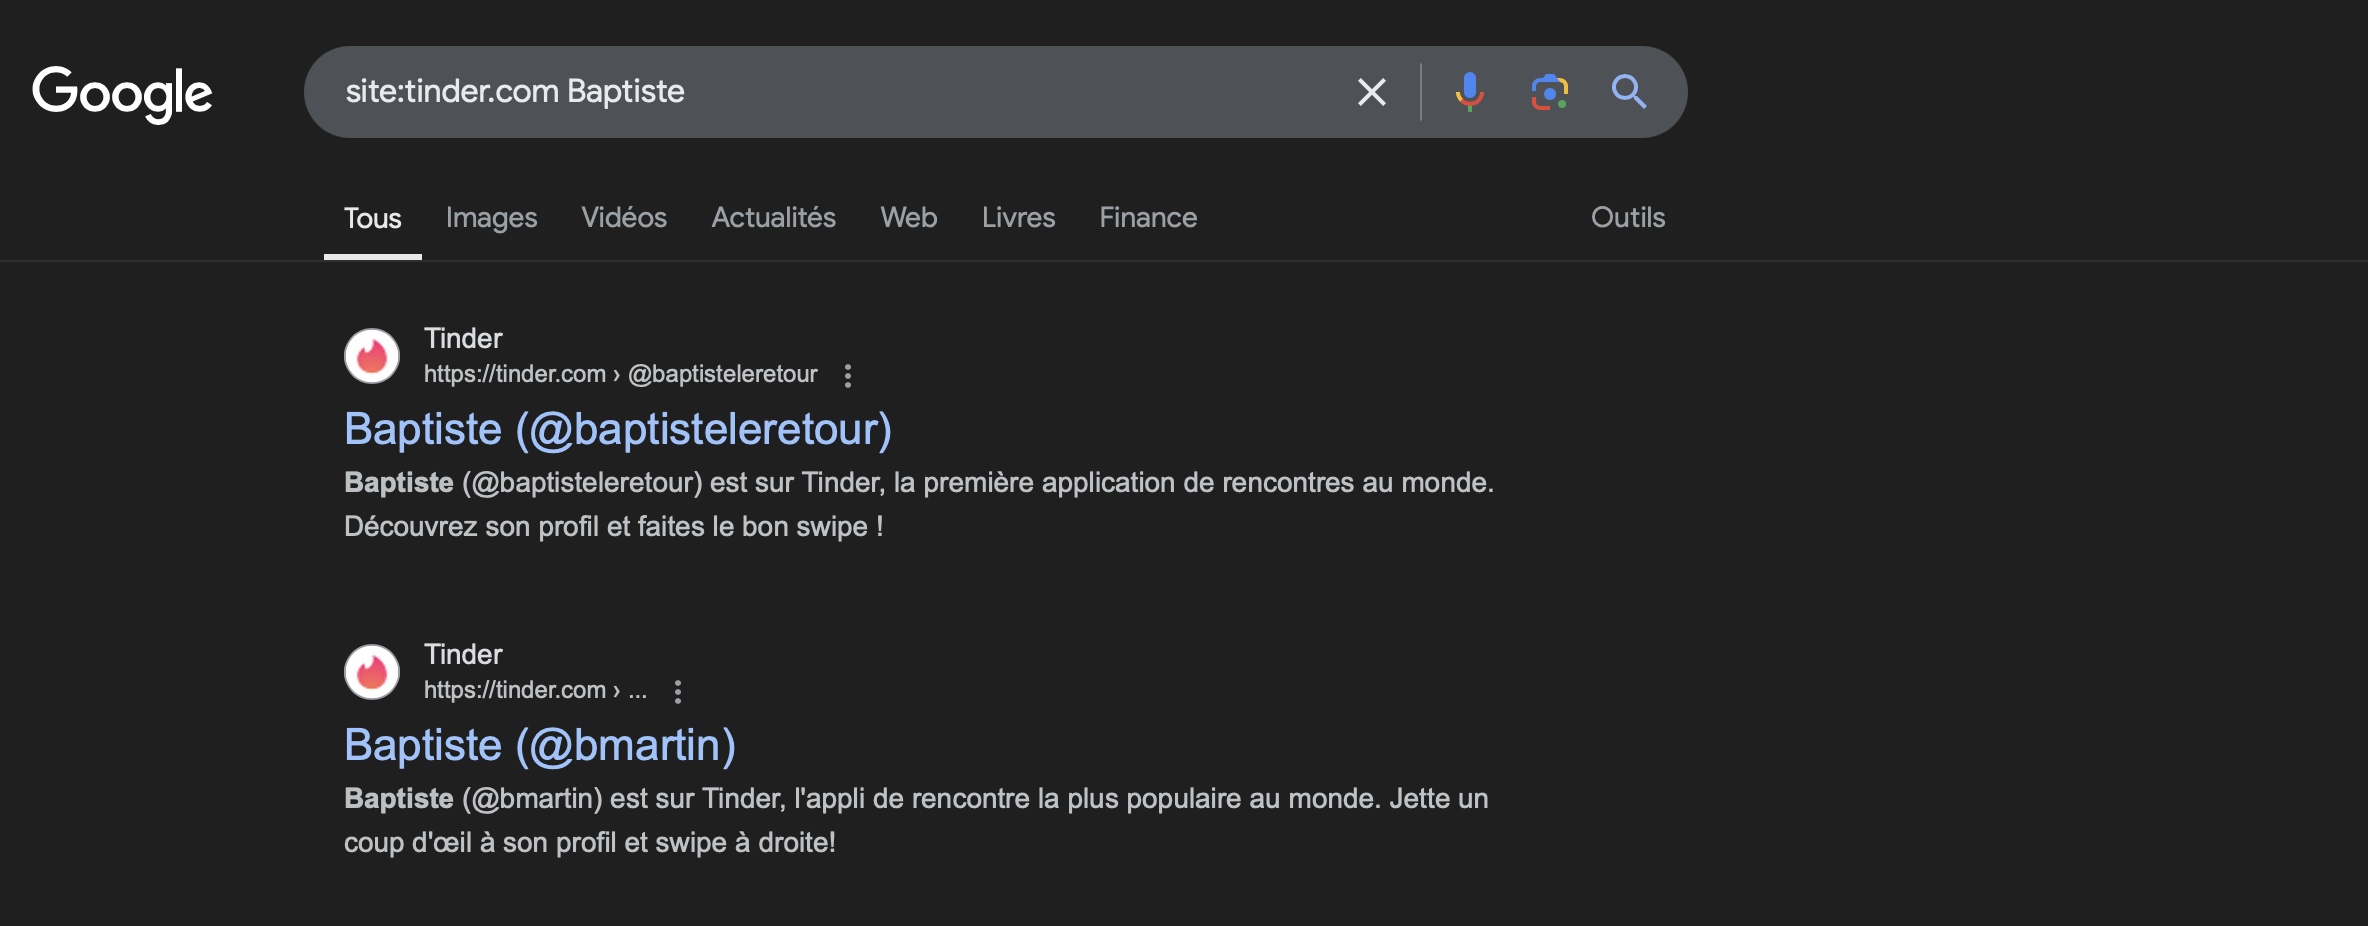
Task: Open the Actualités tab
Action: (x=773, y=218)
